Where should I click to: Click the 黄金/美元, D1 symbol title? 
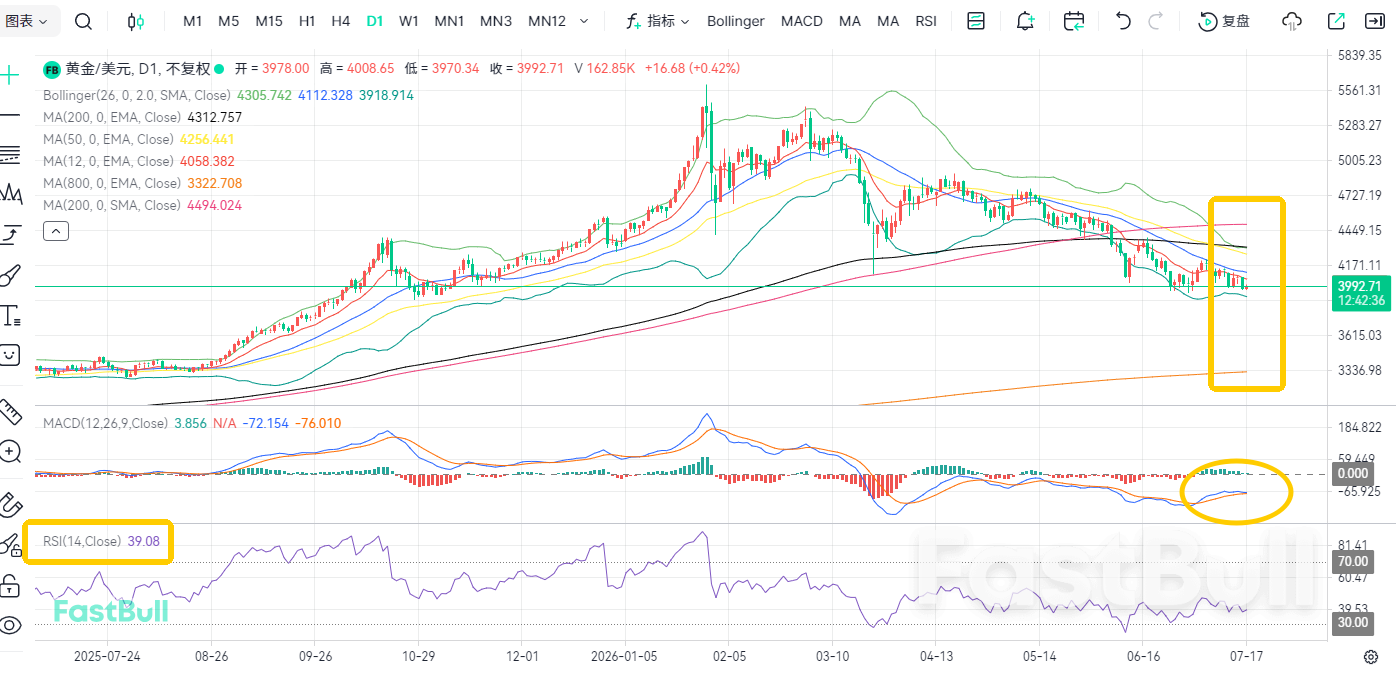pos(112,69)
